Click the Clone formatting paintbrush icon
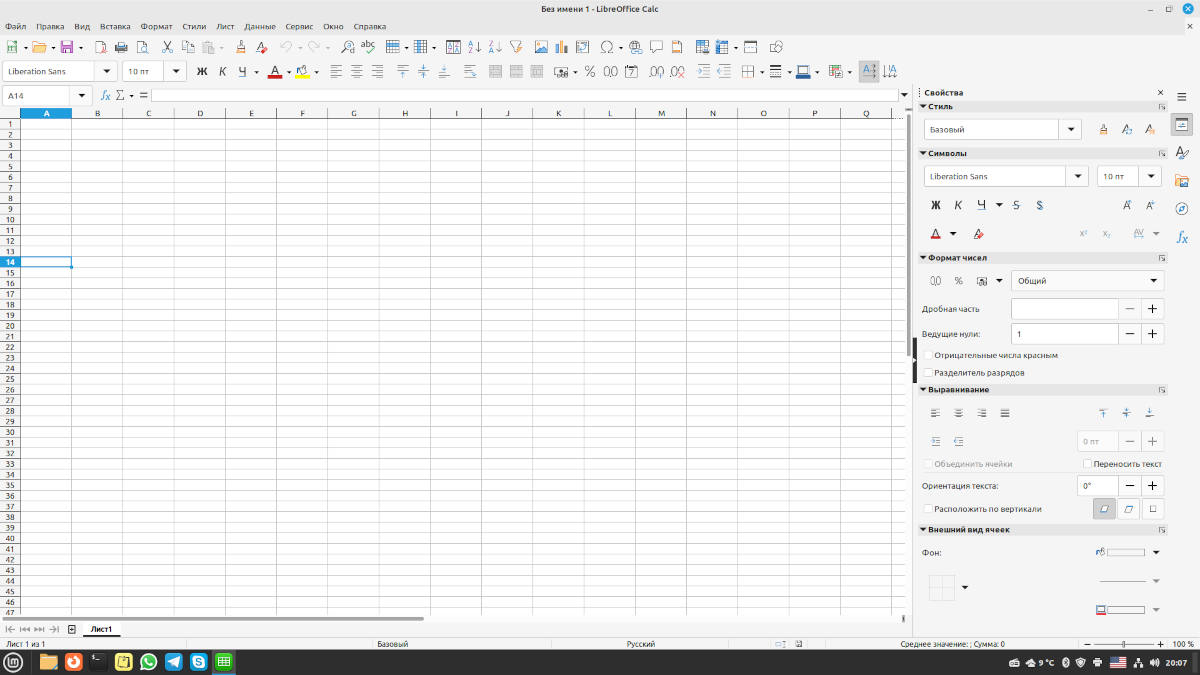This screenshot has width=1200, height=675. coord(241,47)
